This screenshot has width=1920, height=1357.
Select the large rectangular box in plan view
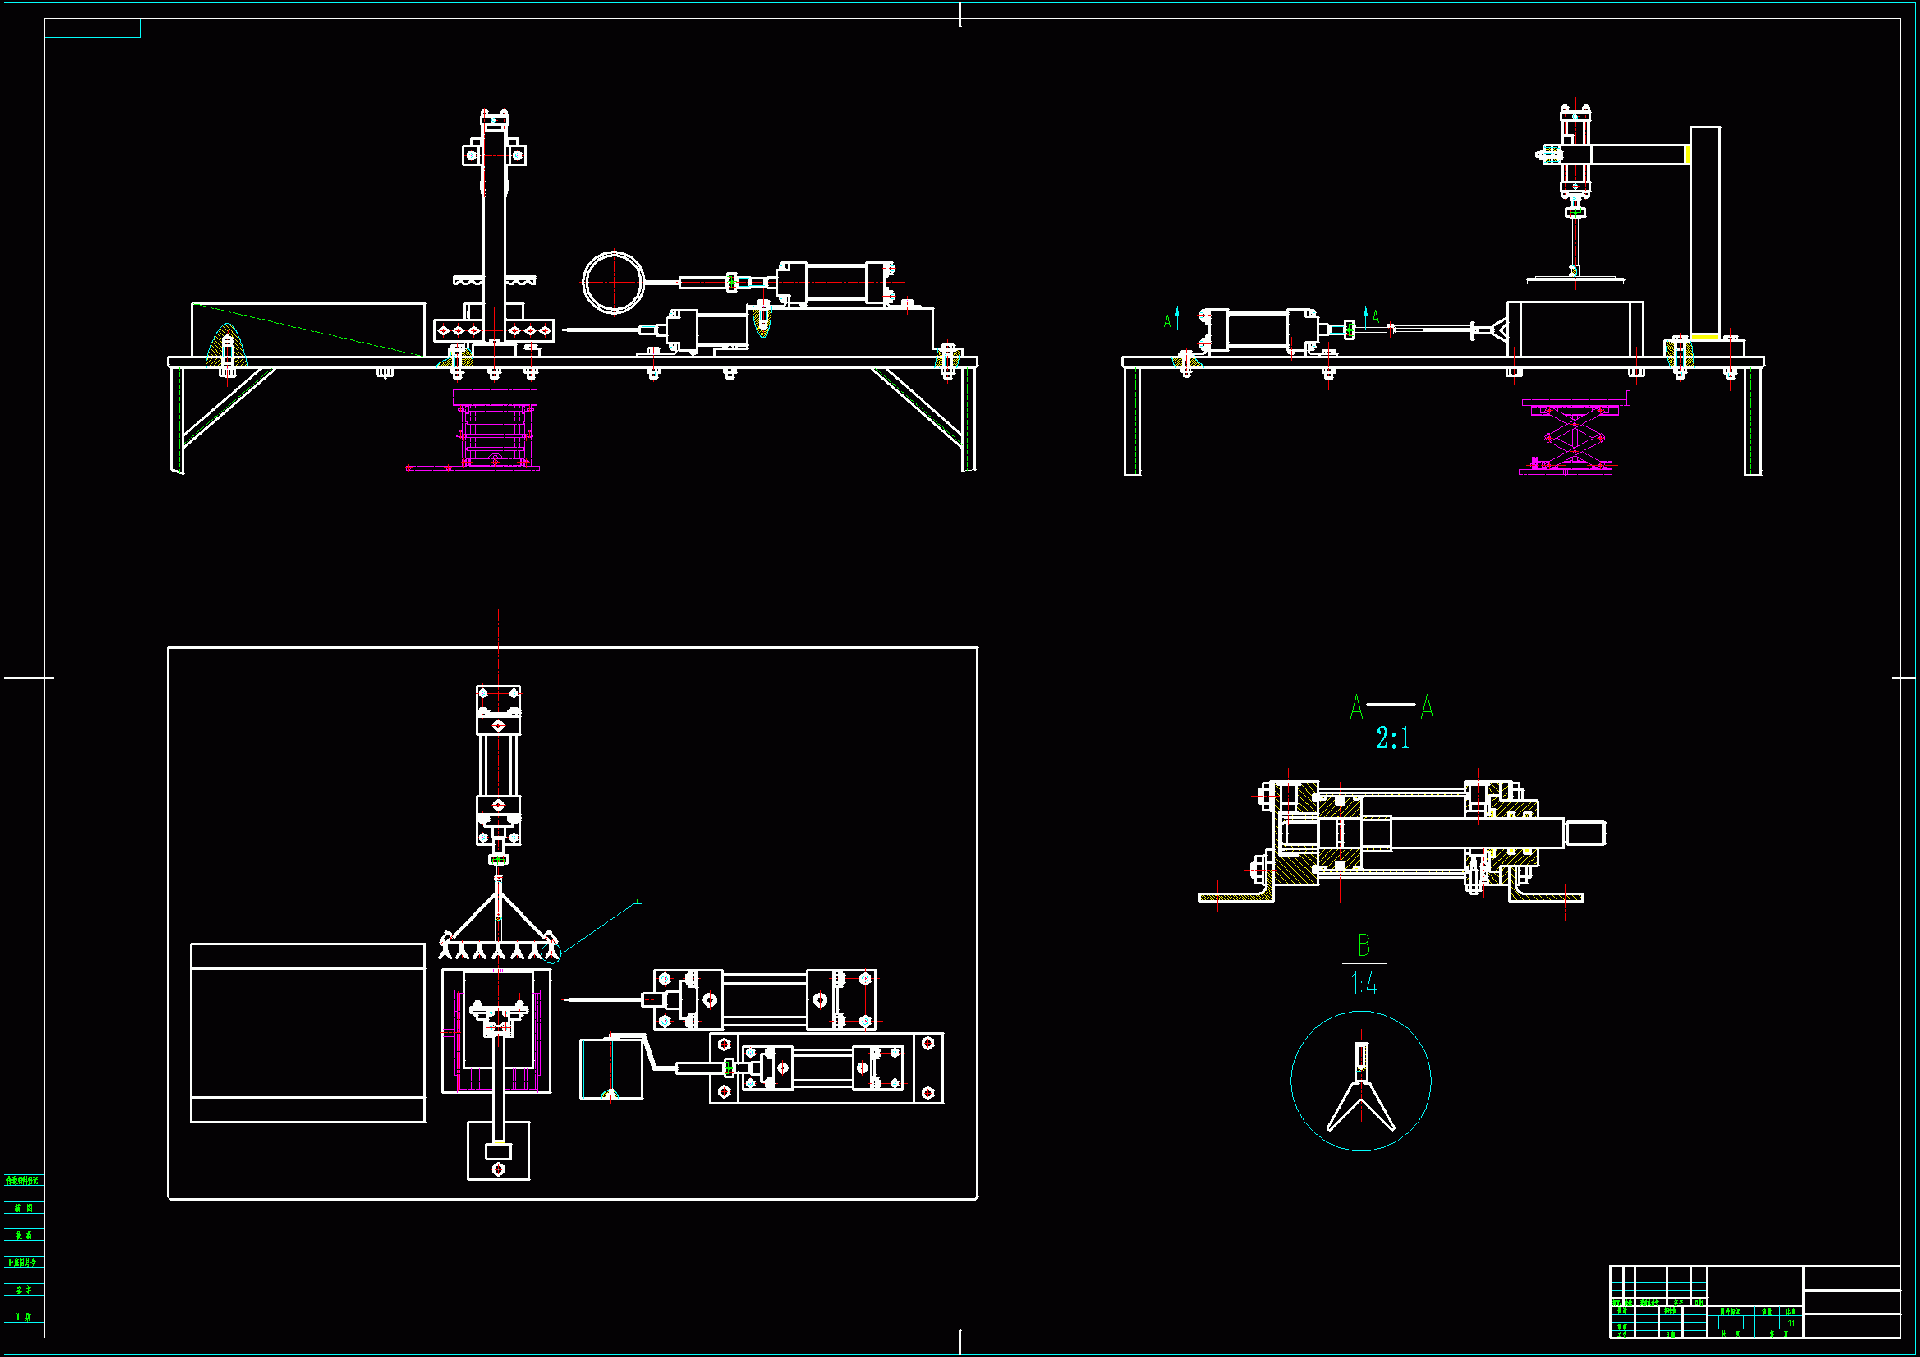[308, 1032]
